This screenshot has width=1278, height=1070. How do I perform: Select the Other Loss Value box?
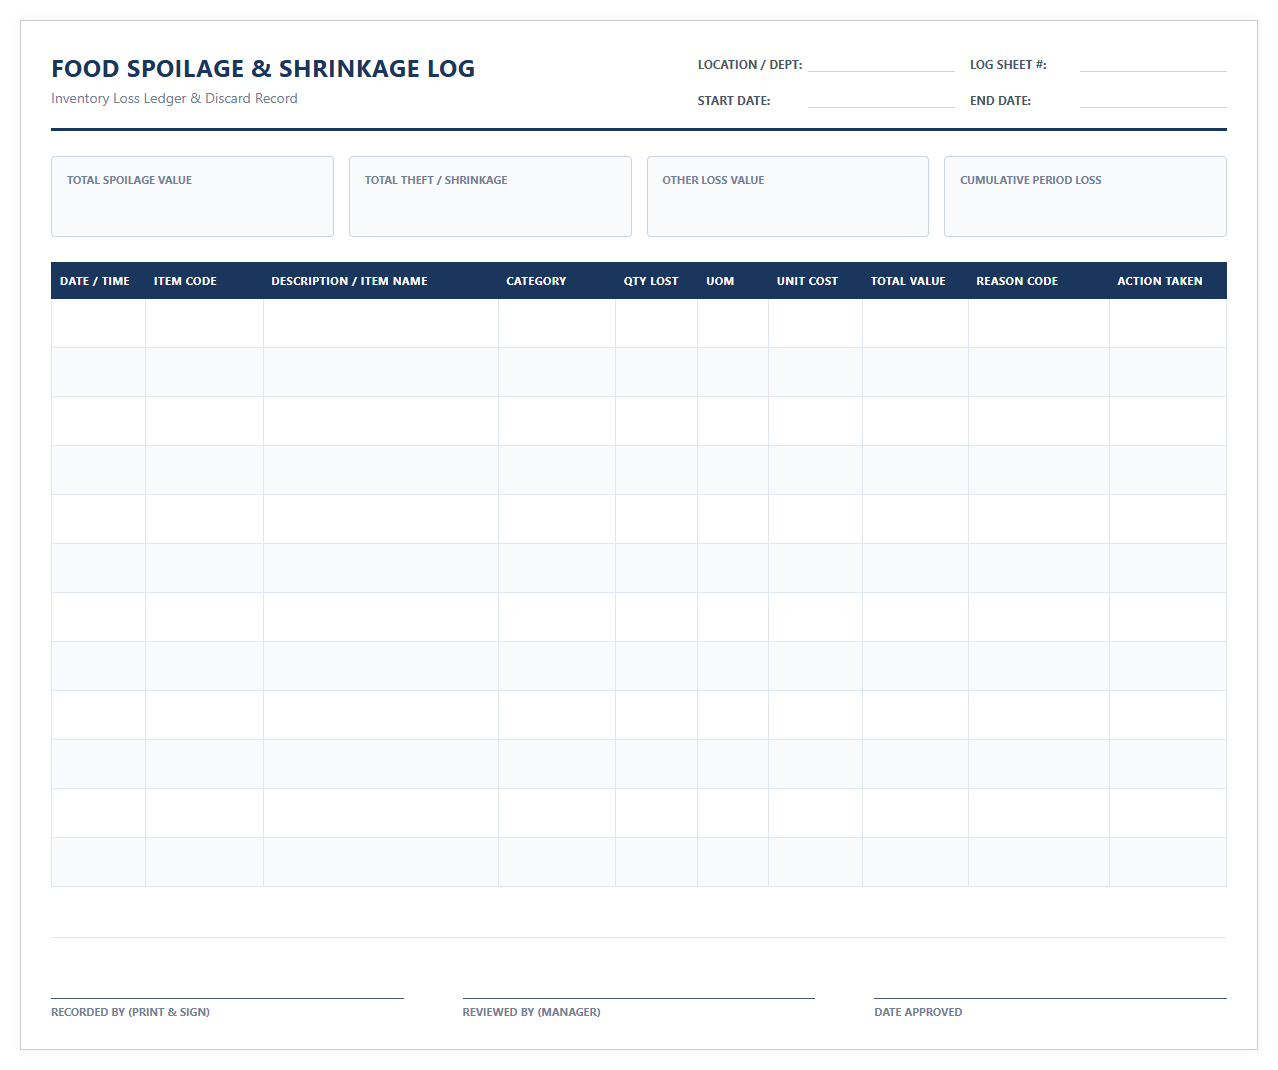(788, 196)
